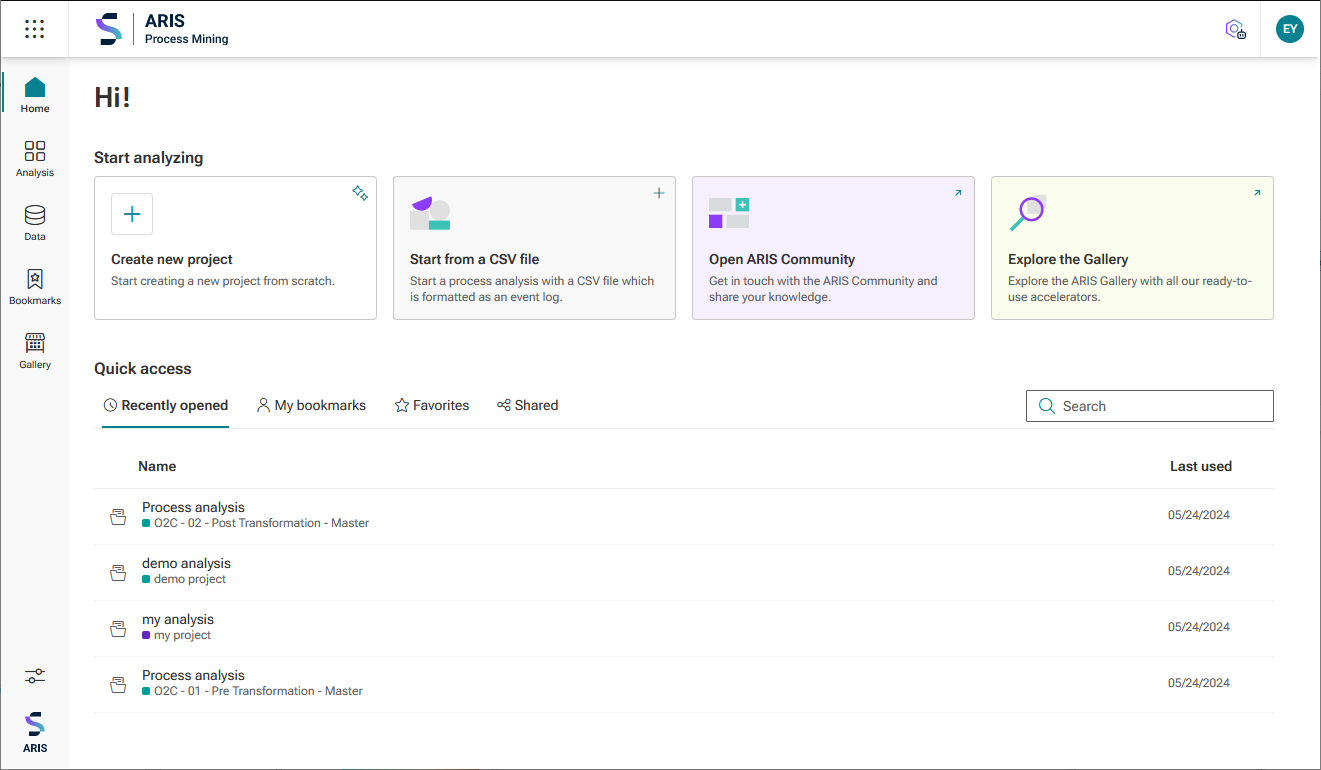The width and height of the screenshot is (1321, 770).
Task: Click the 05/24/2024 date in demo analysis row
Action: pyautogui.click(x=1199, y=571)
